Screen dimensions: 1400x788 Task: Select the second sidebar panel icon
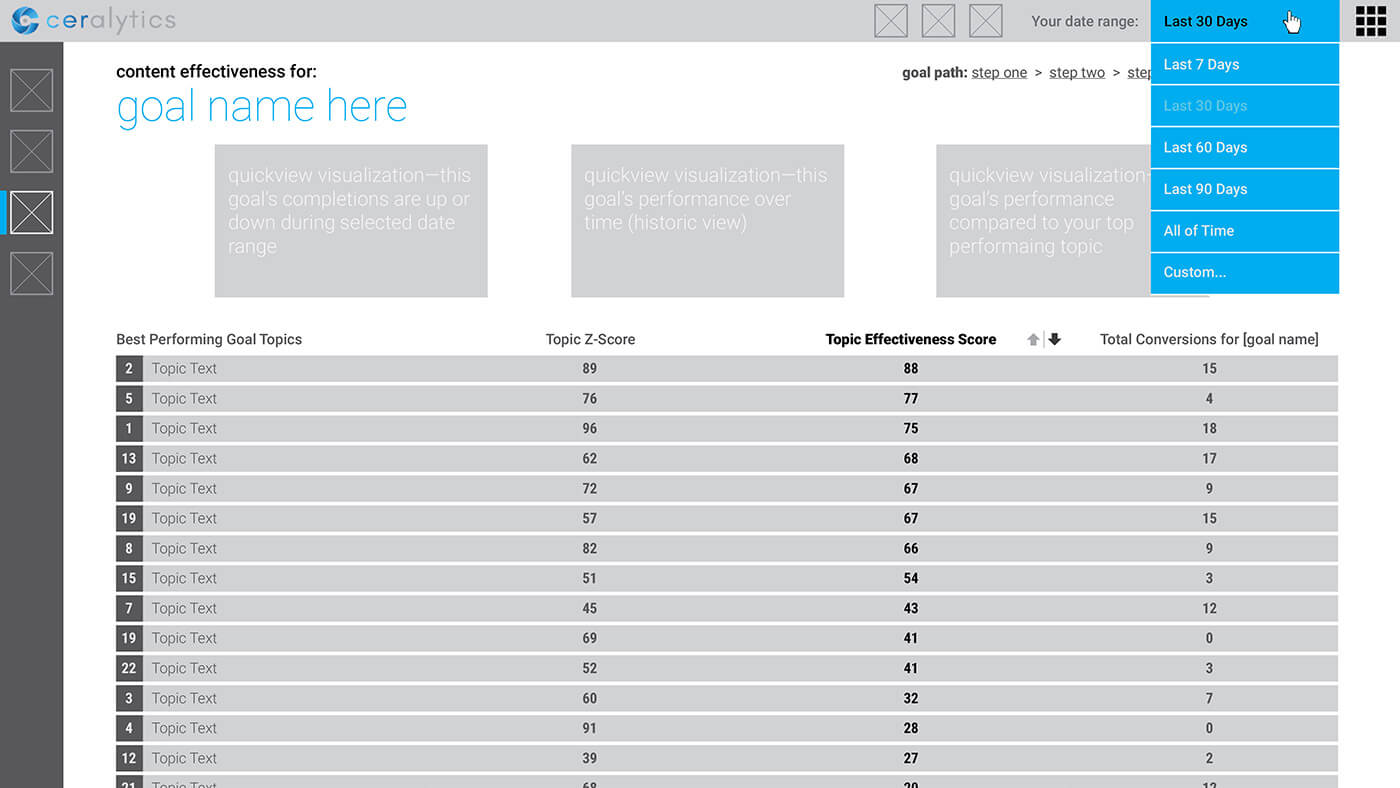click(31, 151)
